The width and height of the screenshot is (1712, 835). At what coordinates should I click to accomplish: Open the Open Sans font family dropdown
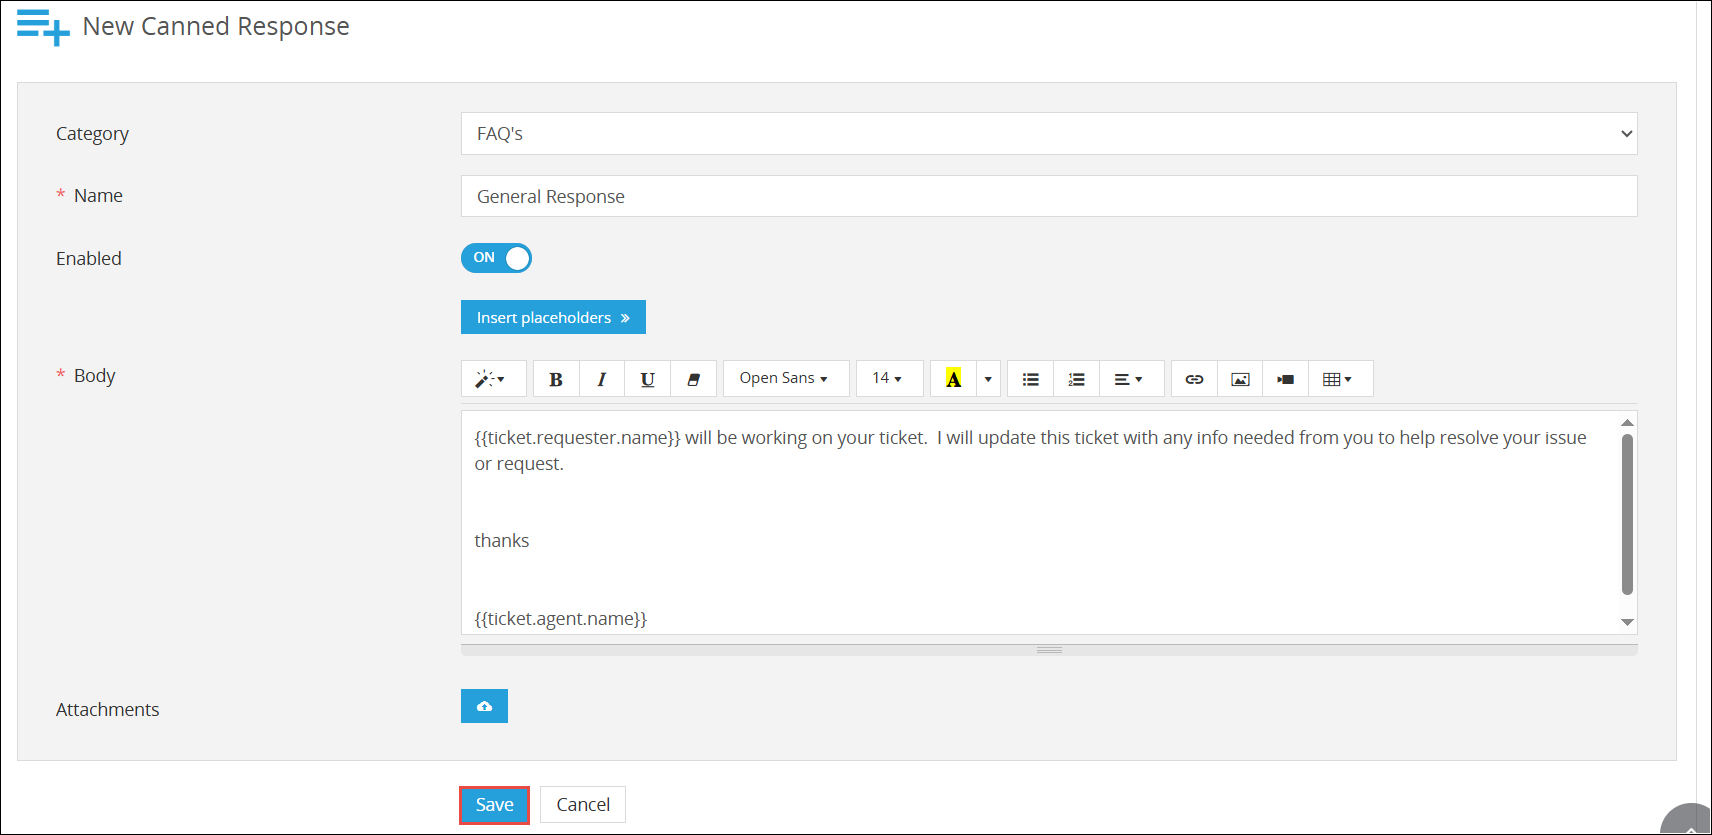click(x=786, y=379)
